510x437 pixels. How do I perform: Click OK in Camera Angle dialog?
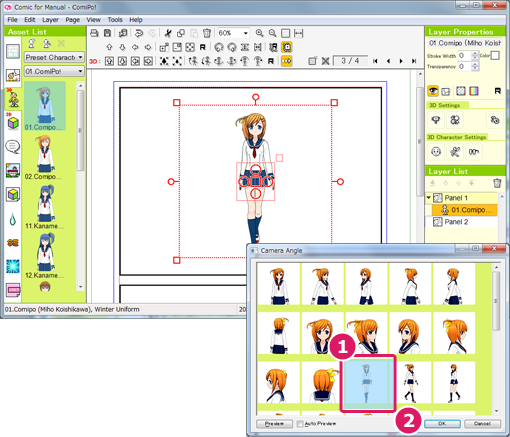[442, 424]
